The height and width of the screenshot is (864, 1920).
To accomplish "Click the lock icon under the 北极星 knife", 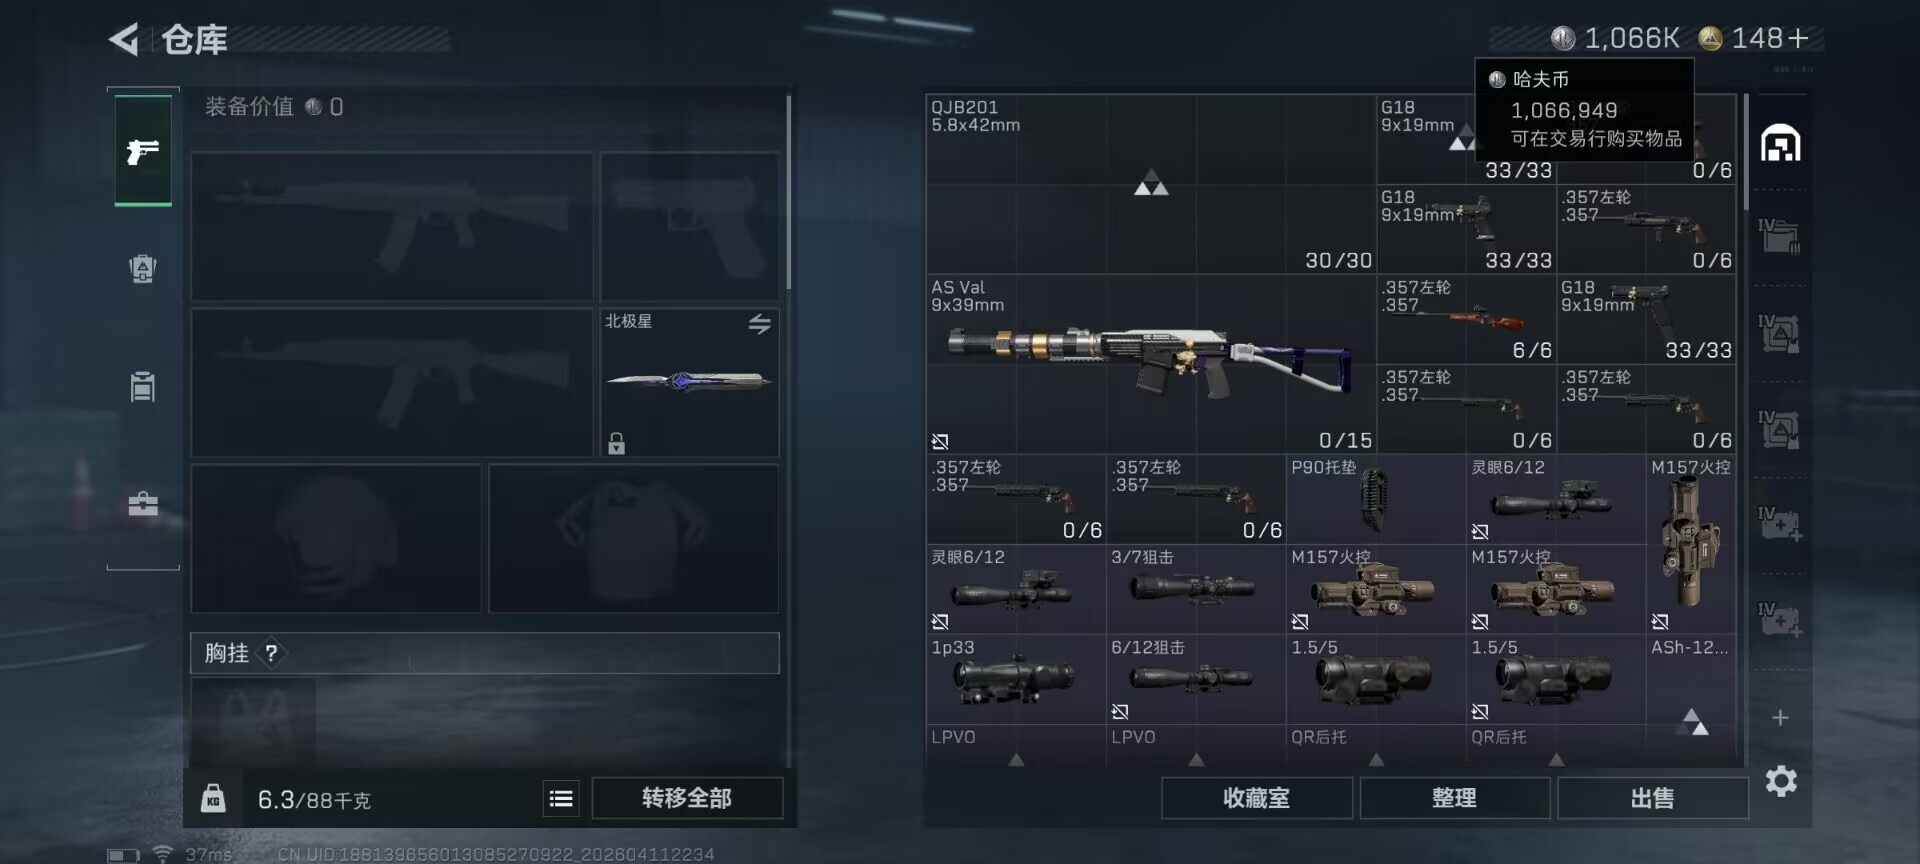I will (x=616, y=442).
